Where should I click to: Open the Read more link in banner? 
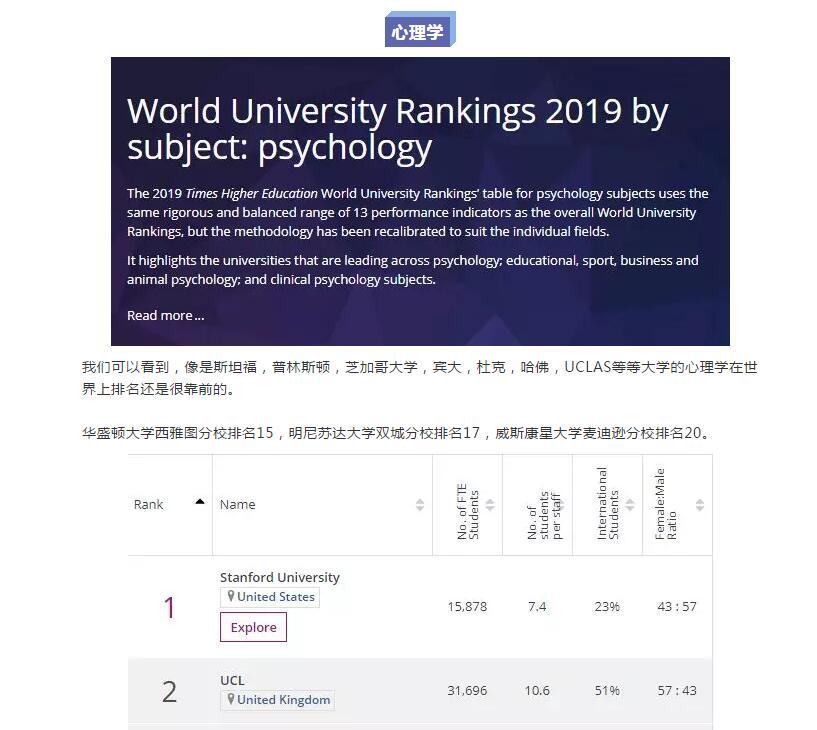point(165,315)
